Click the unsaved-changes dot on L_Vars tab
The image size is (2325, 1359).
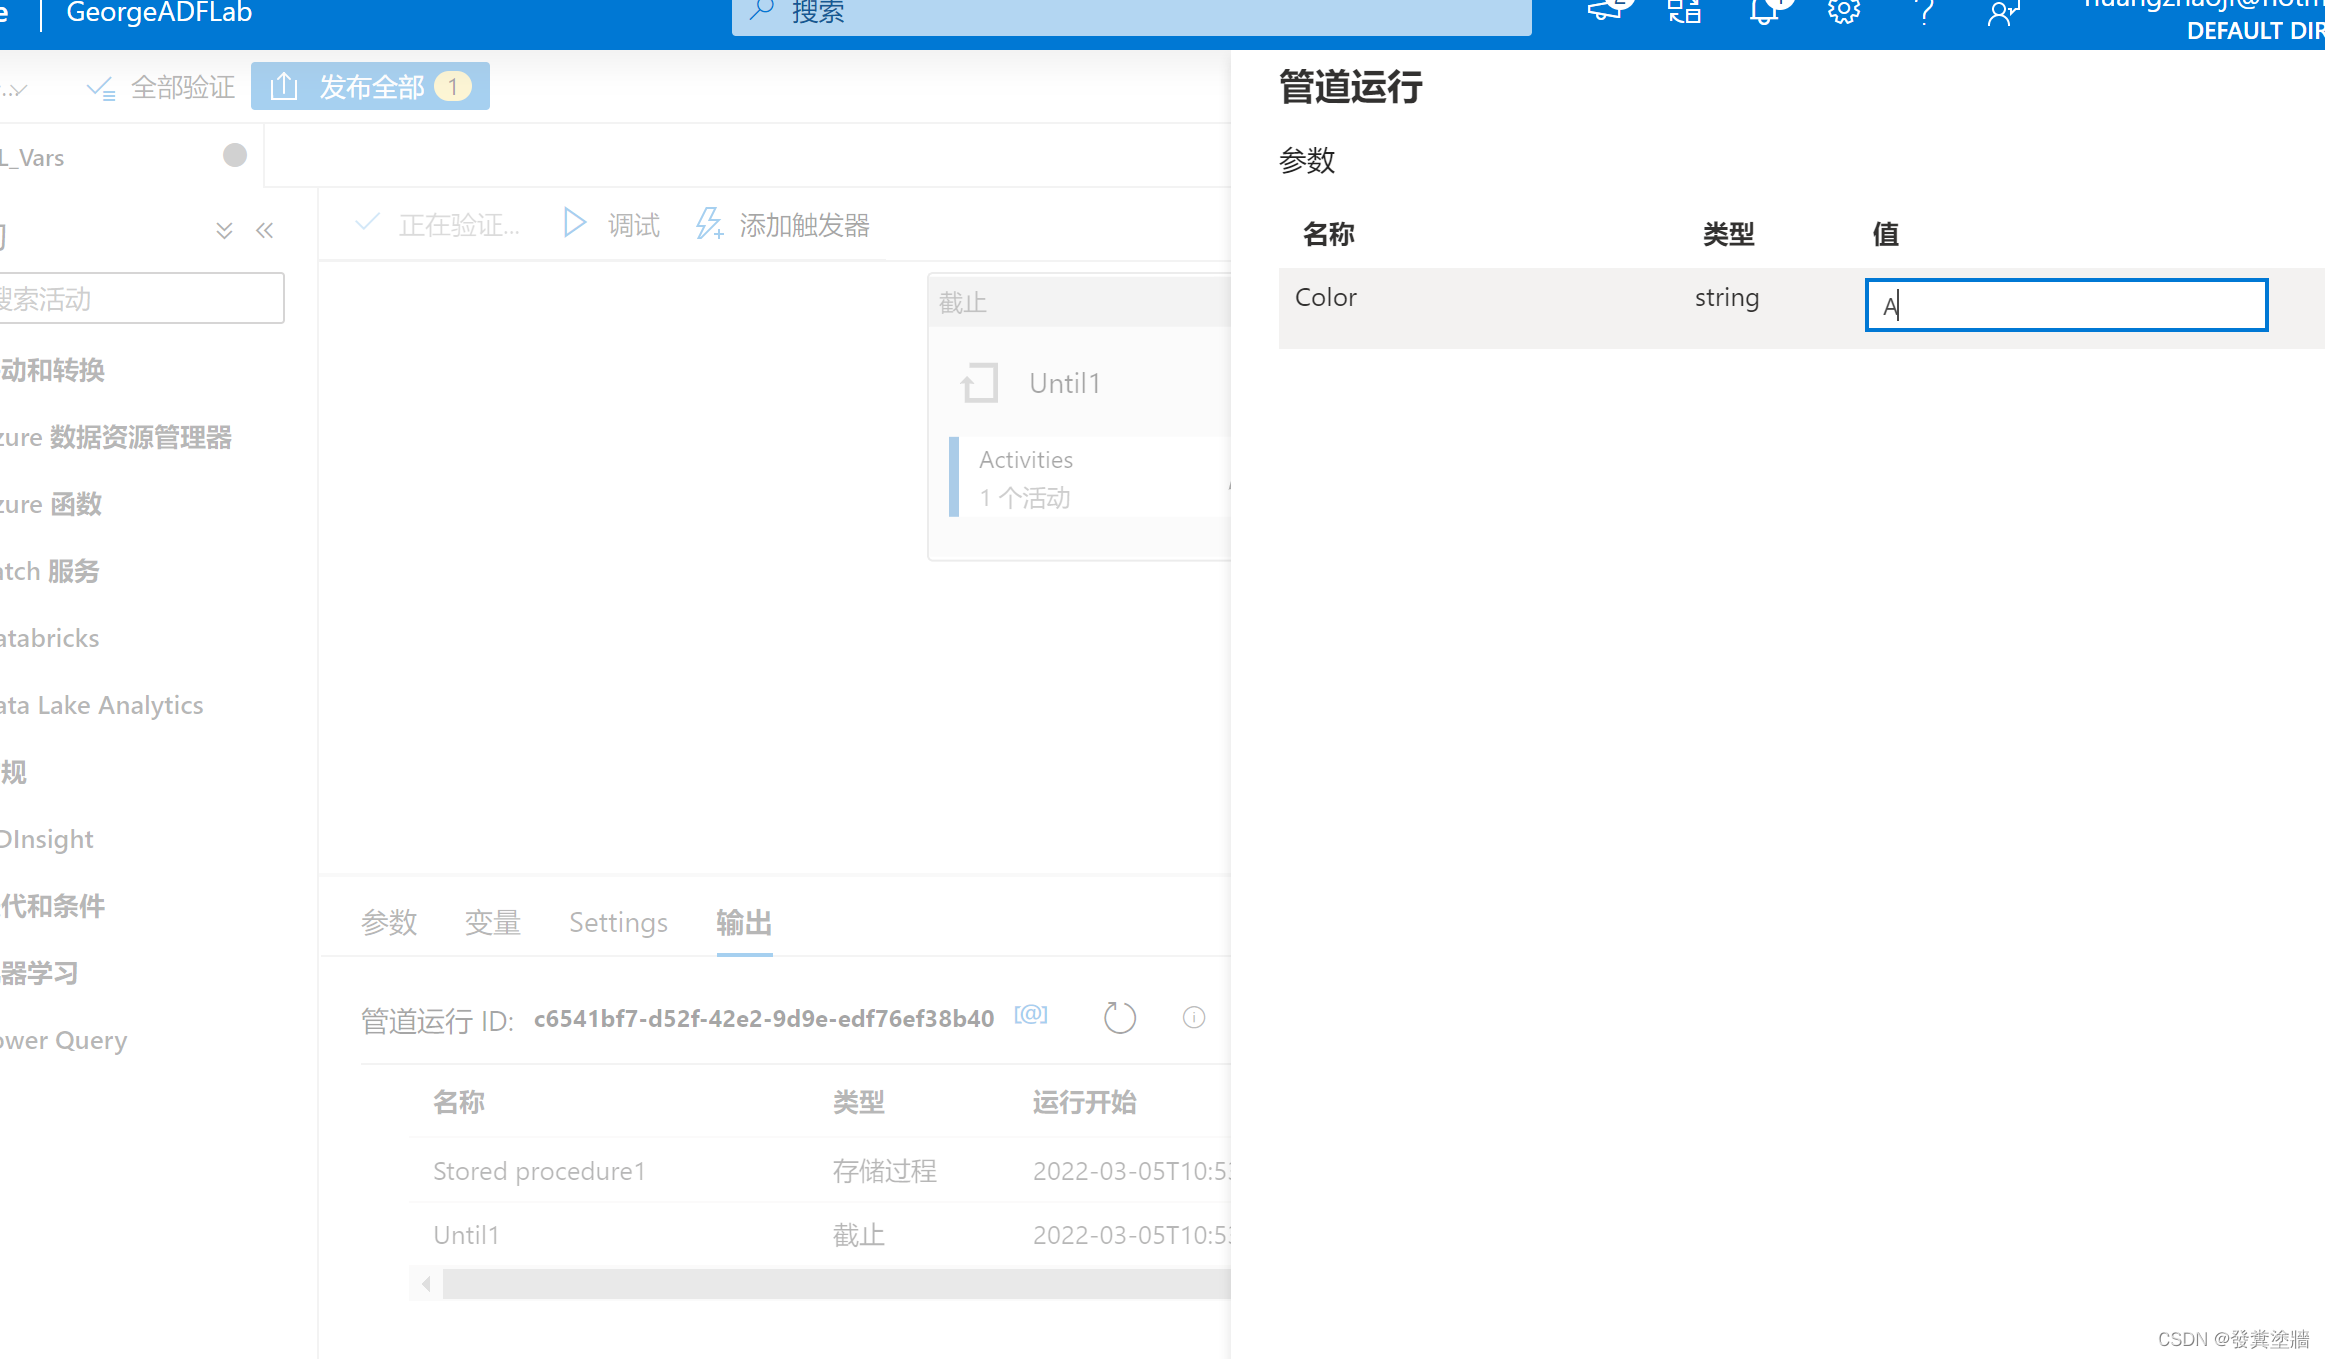click(235, 155)
